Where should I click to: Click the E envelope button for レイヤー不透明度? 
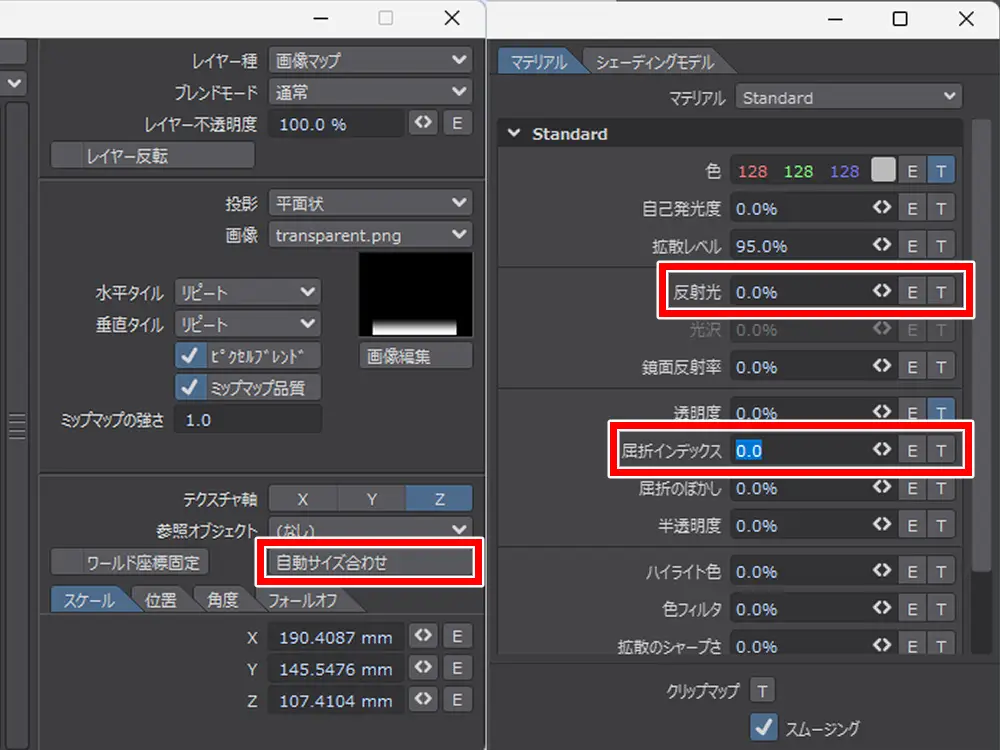tap(457, 124)
